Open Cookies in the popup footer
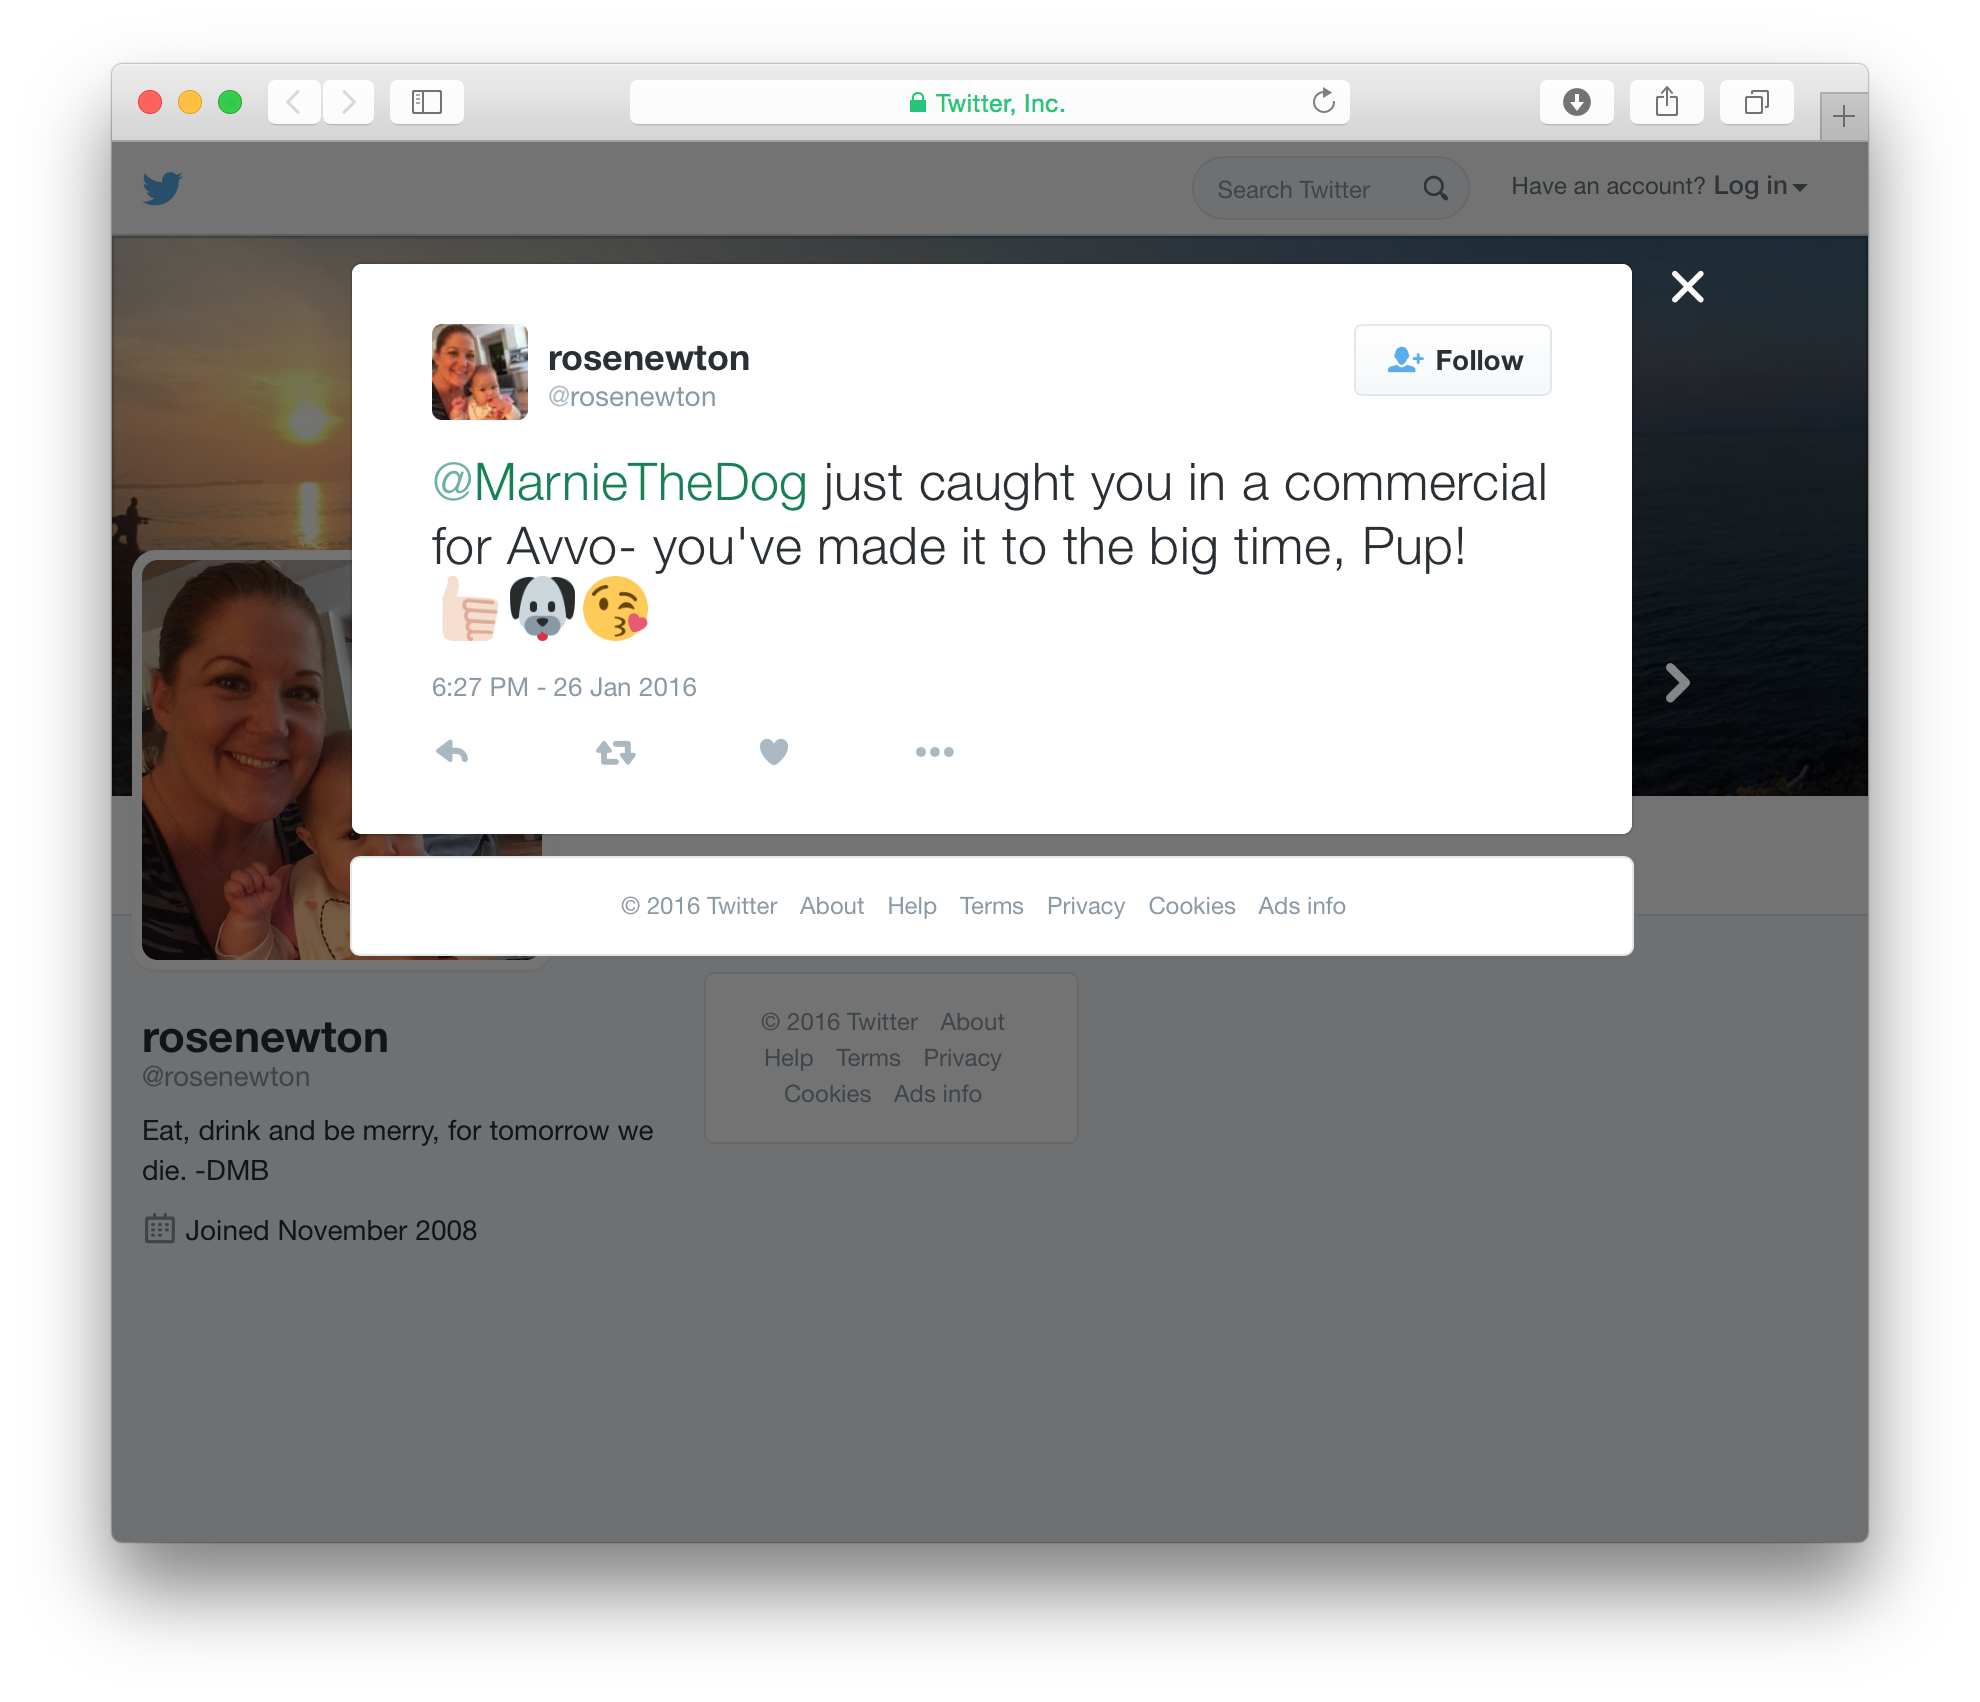This screenshot has width=1980, height=1702. [1192, 906]
